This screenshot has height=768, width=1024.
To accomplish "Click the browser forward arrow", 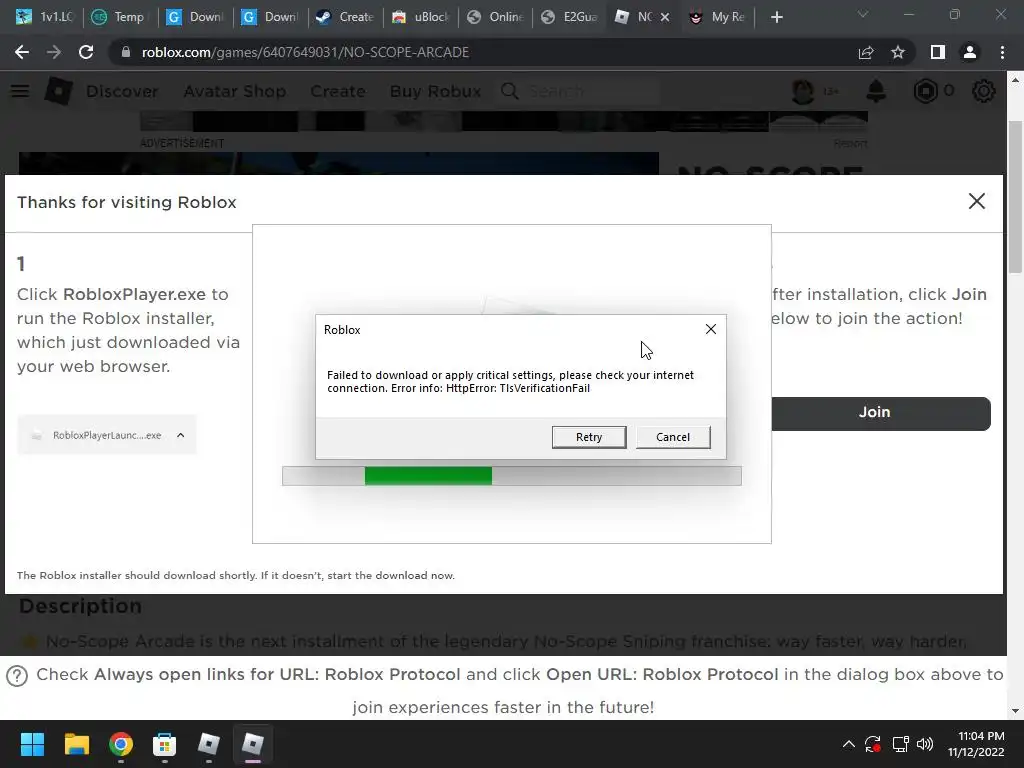I will [x=54, y=52].
